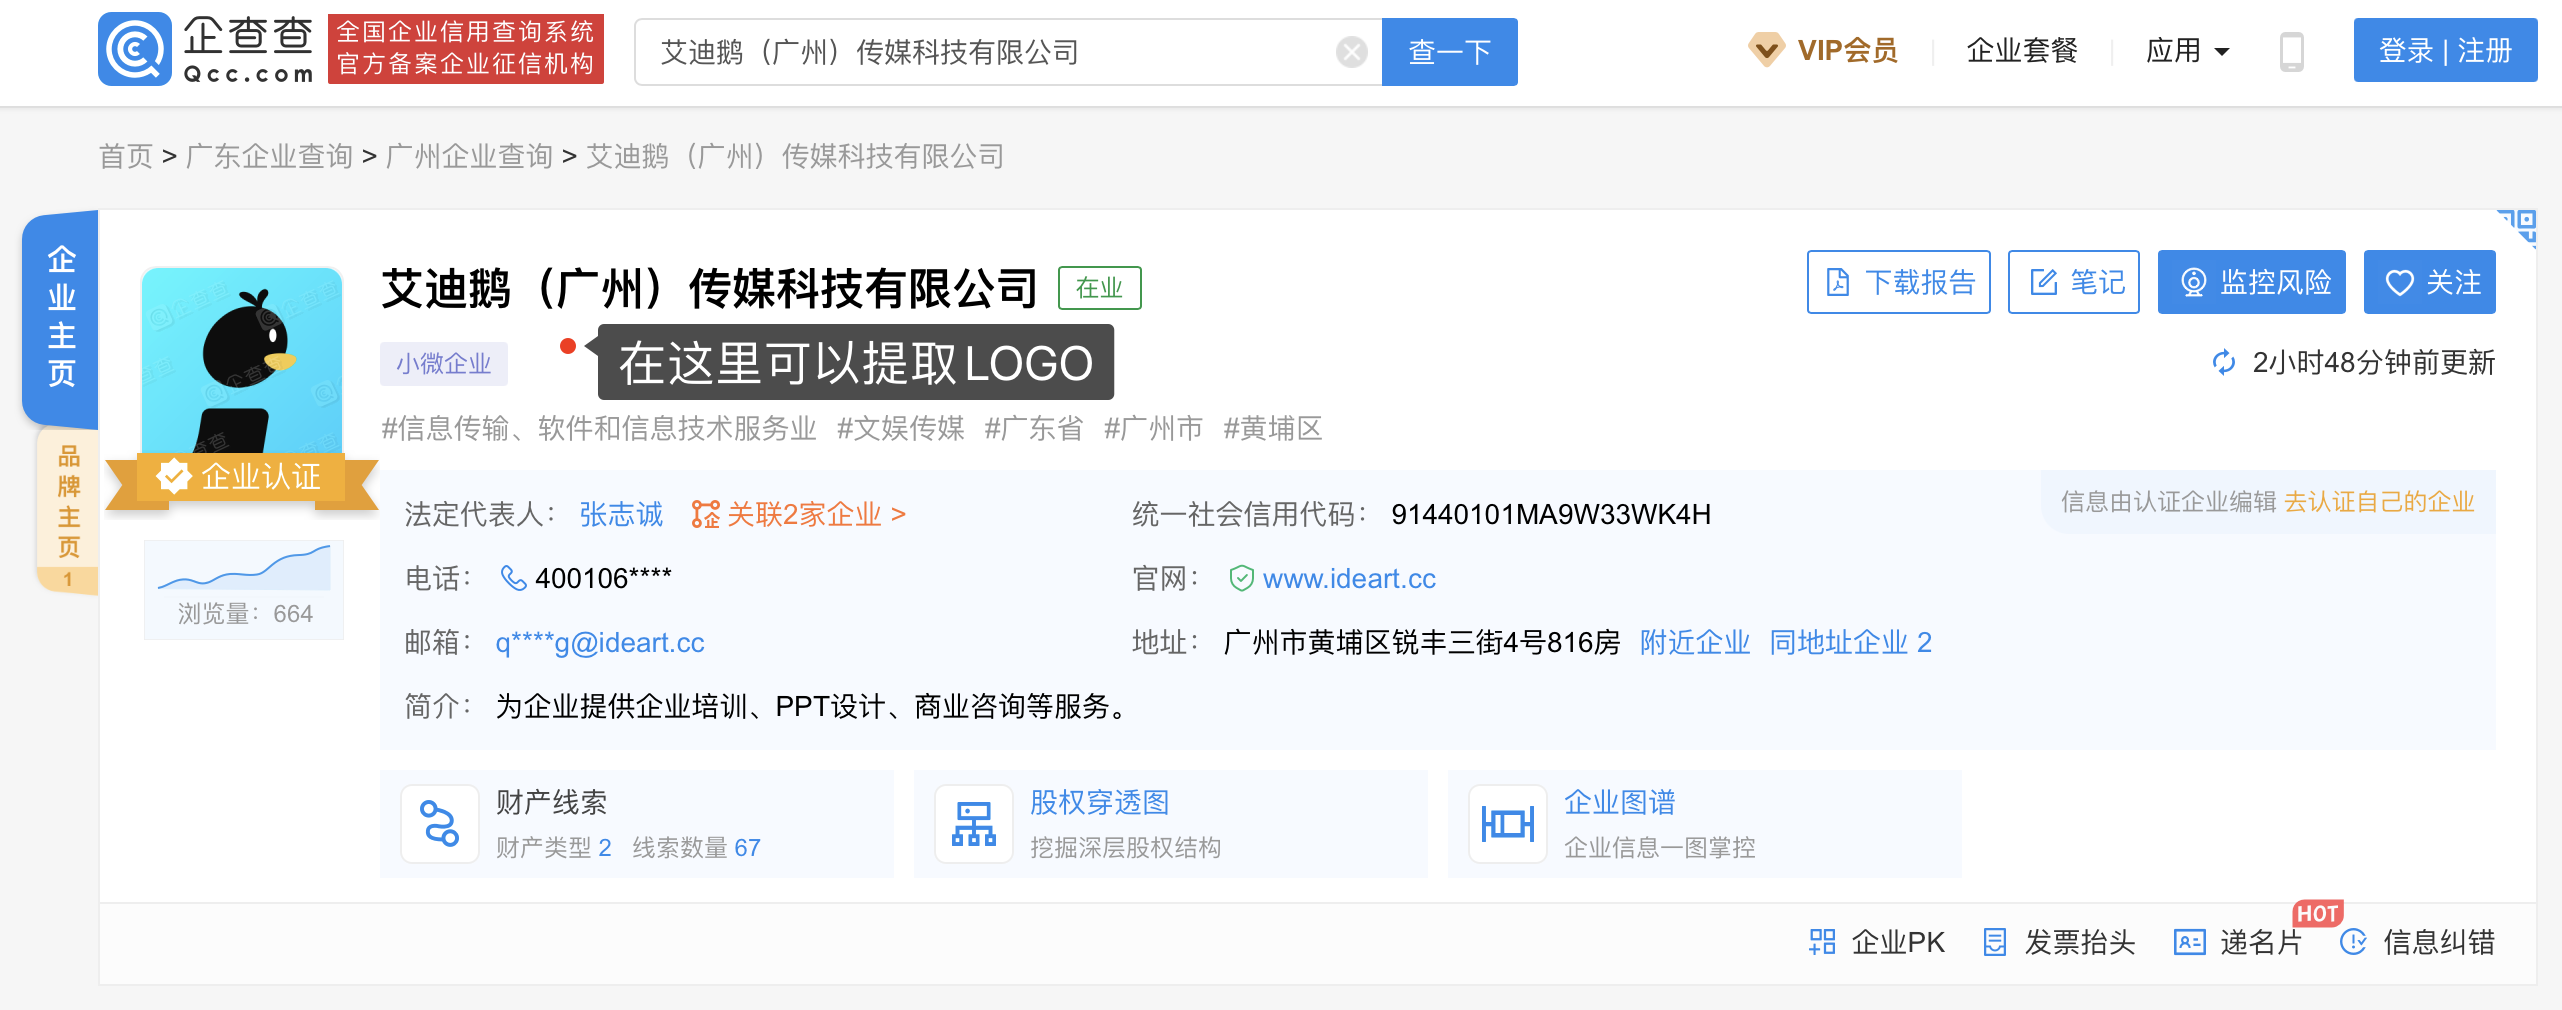Screen dimensions: 2562x1010
Task: Click the 递名片 business card icon
Action: tap(2190, 942)
